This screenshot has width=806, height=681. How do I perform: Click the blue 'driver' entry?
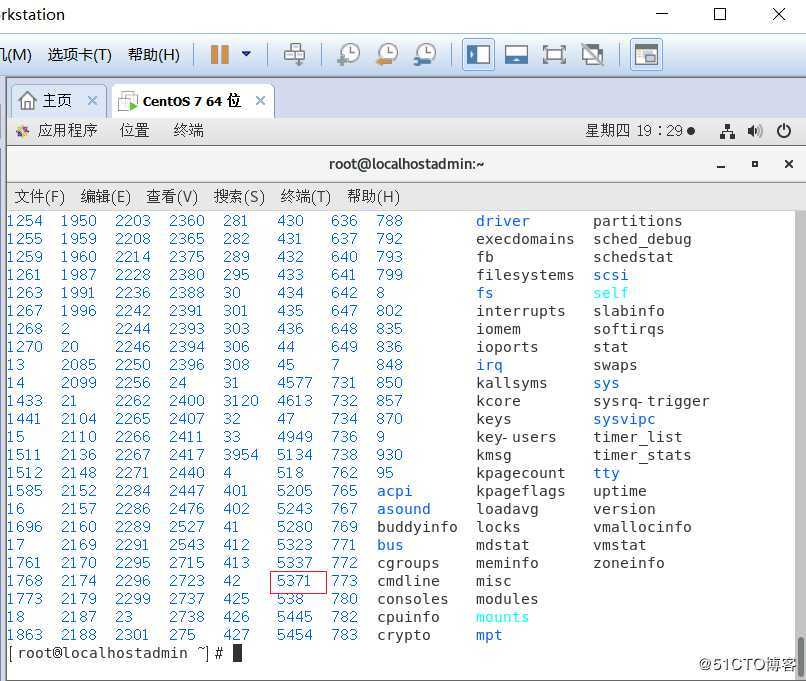pyautogui.click(x=502, y=221)
